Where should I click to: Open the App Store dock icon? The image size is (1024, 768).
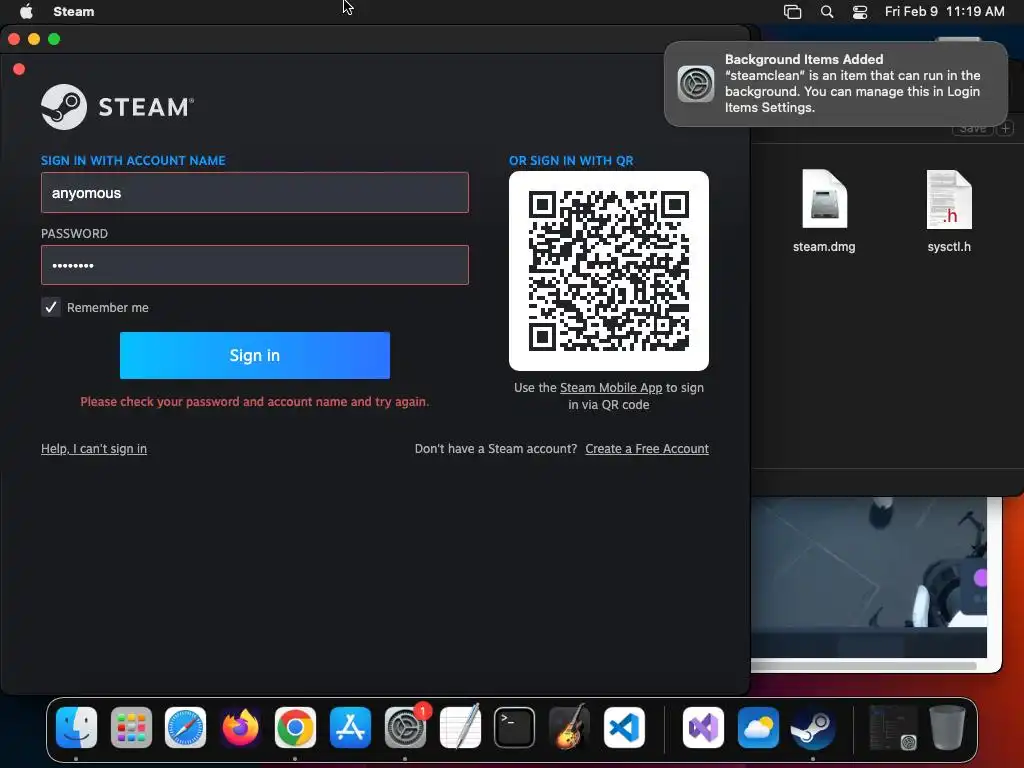(x=350, y=727)
